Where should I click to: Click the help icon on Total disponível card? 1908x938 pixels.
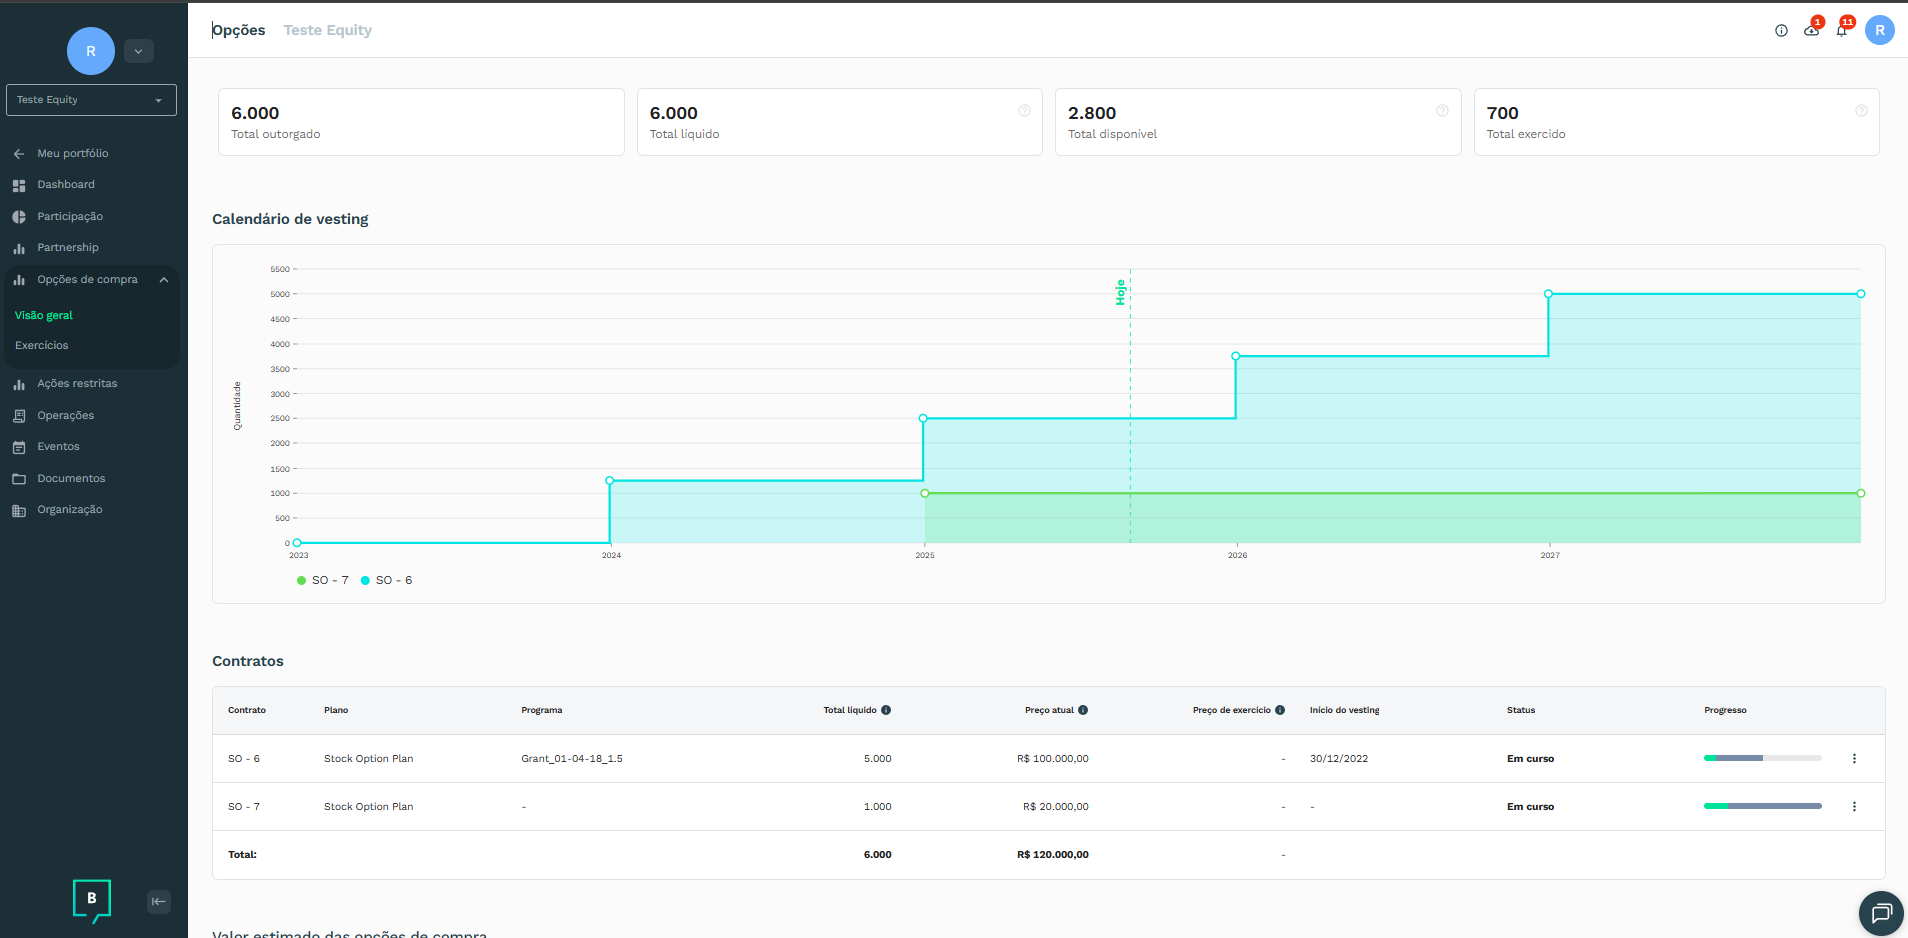click(x=1442, y=111)
